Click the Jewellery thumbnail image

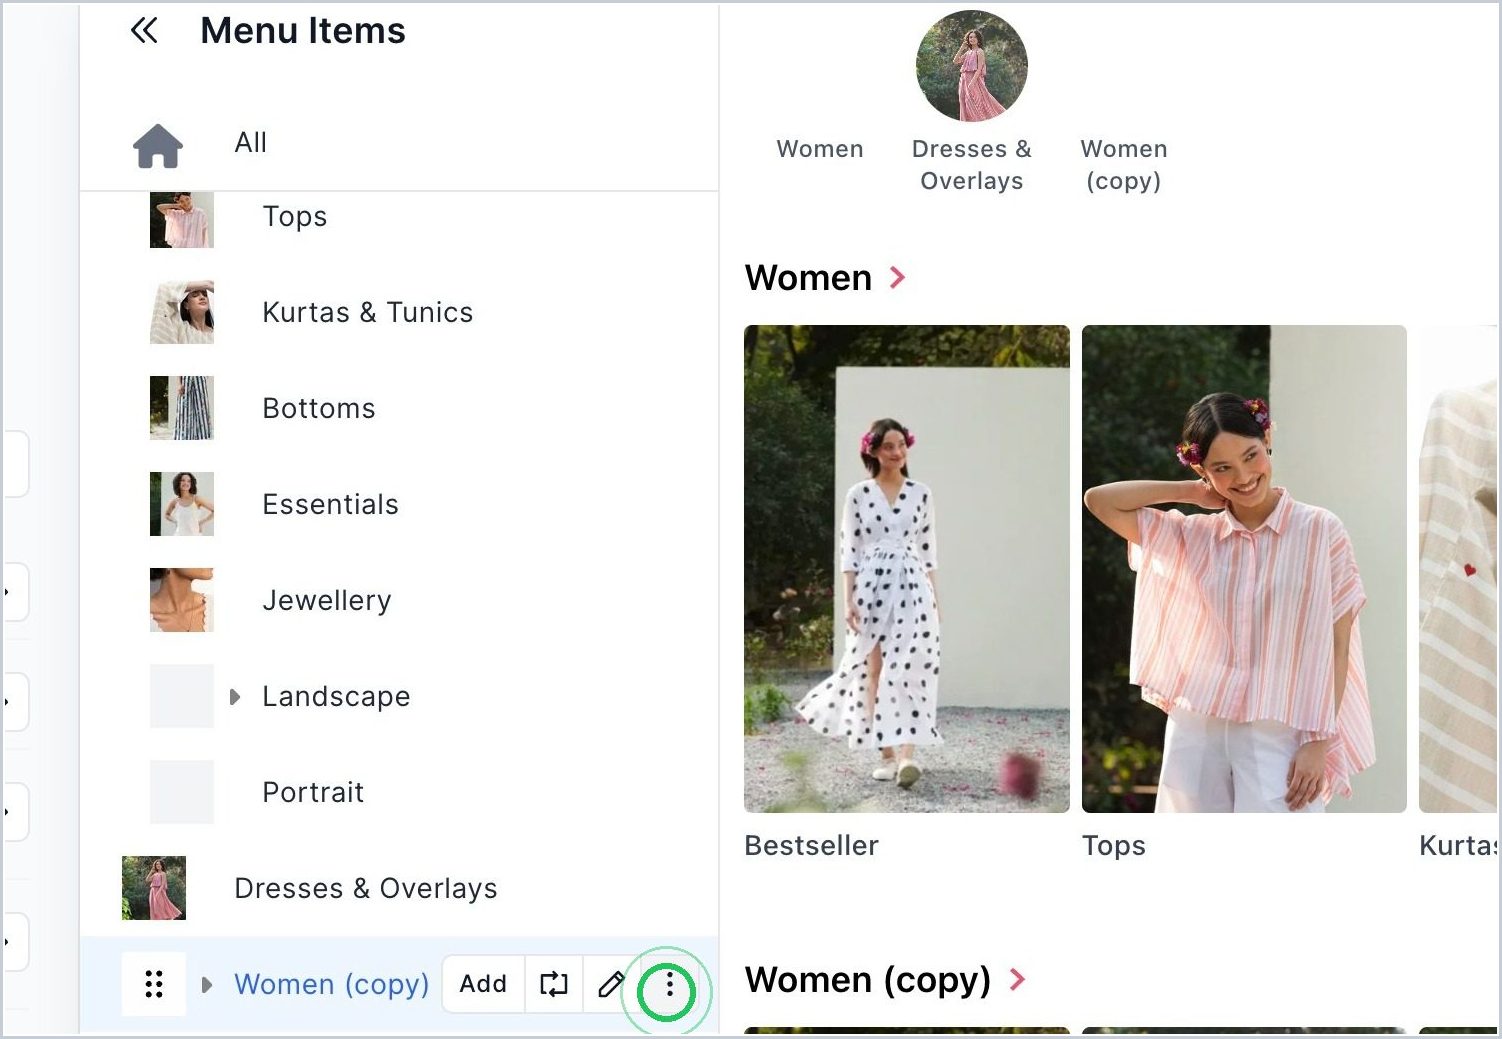(182, 600)
